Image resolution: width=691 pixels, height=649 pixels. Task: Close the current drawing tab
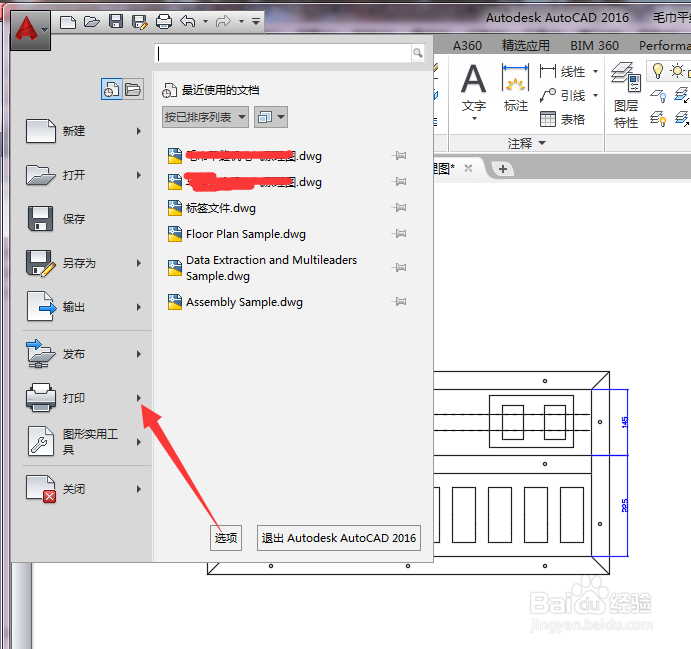pyautogui.click(x=468, y=168)
